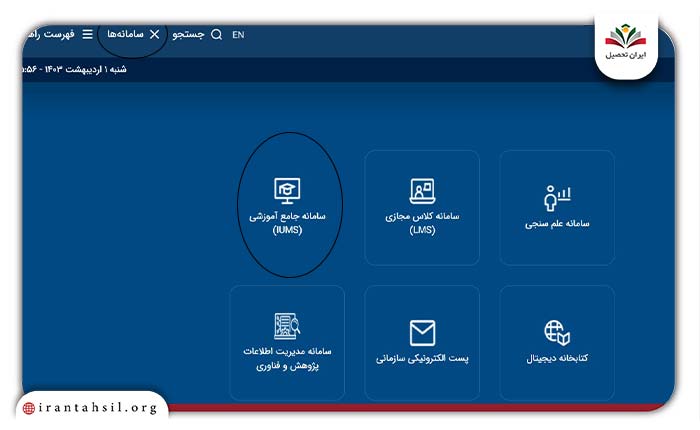This screenshot has width=700, height=430.
Task: Click the organizational email envelope icon
Action: (422, 333)
